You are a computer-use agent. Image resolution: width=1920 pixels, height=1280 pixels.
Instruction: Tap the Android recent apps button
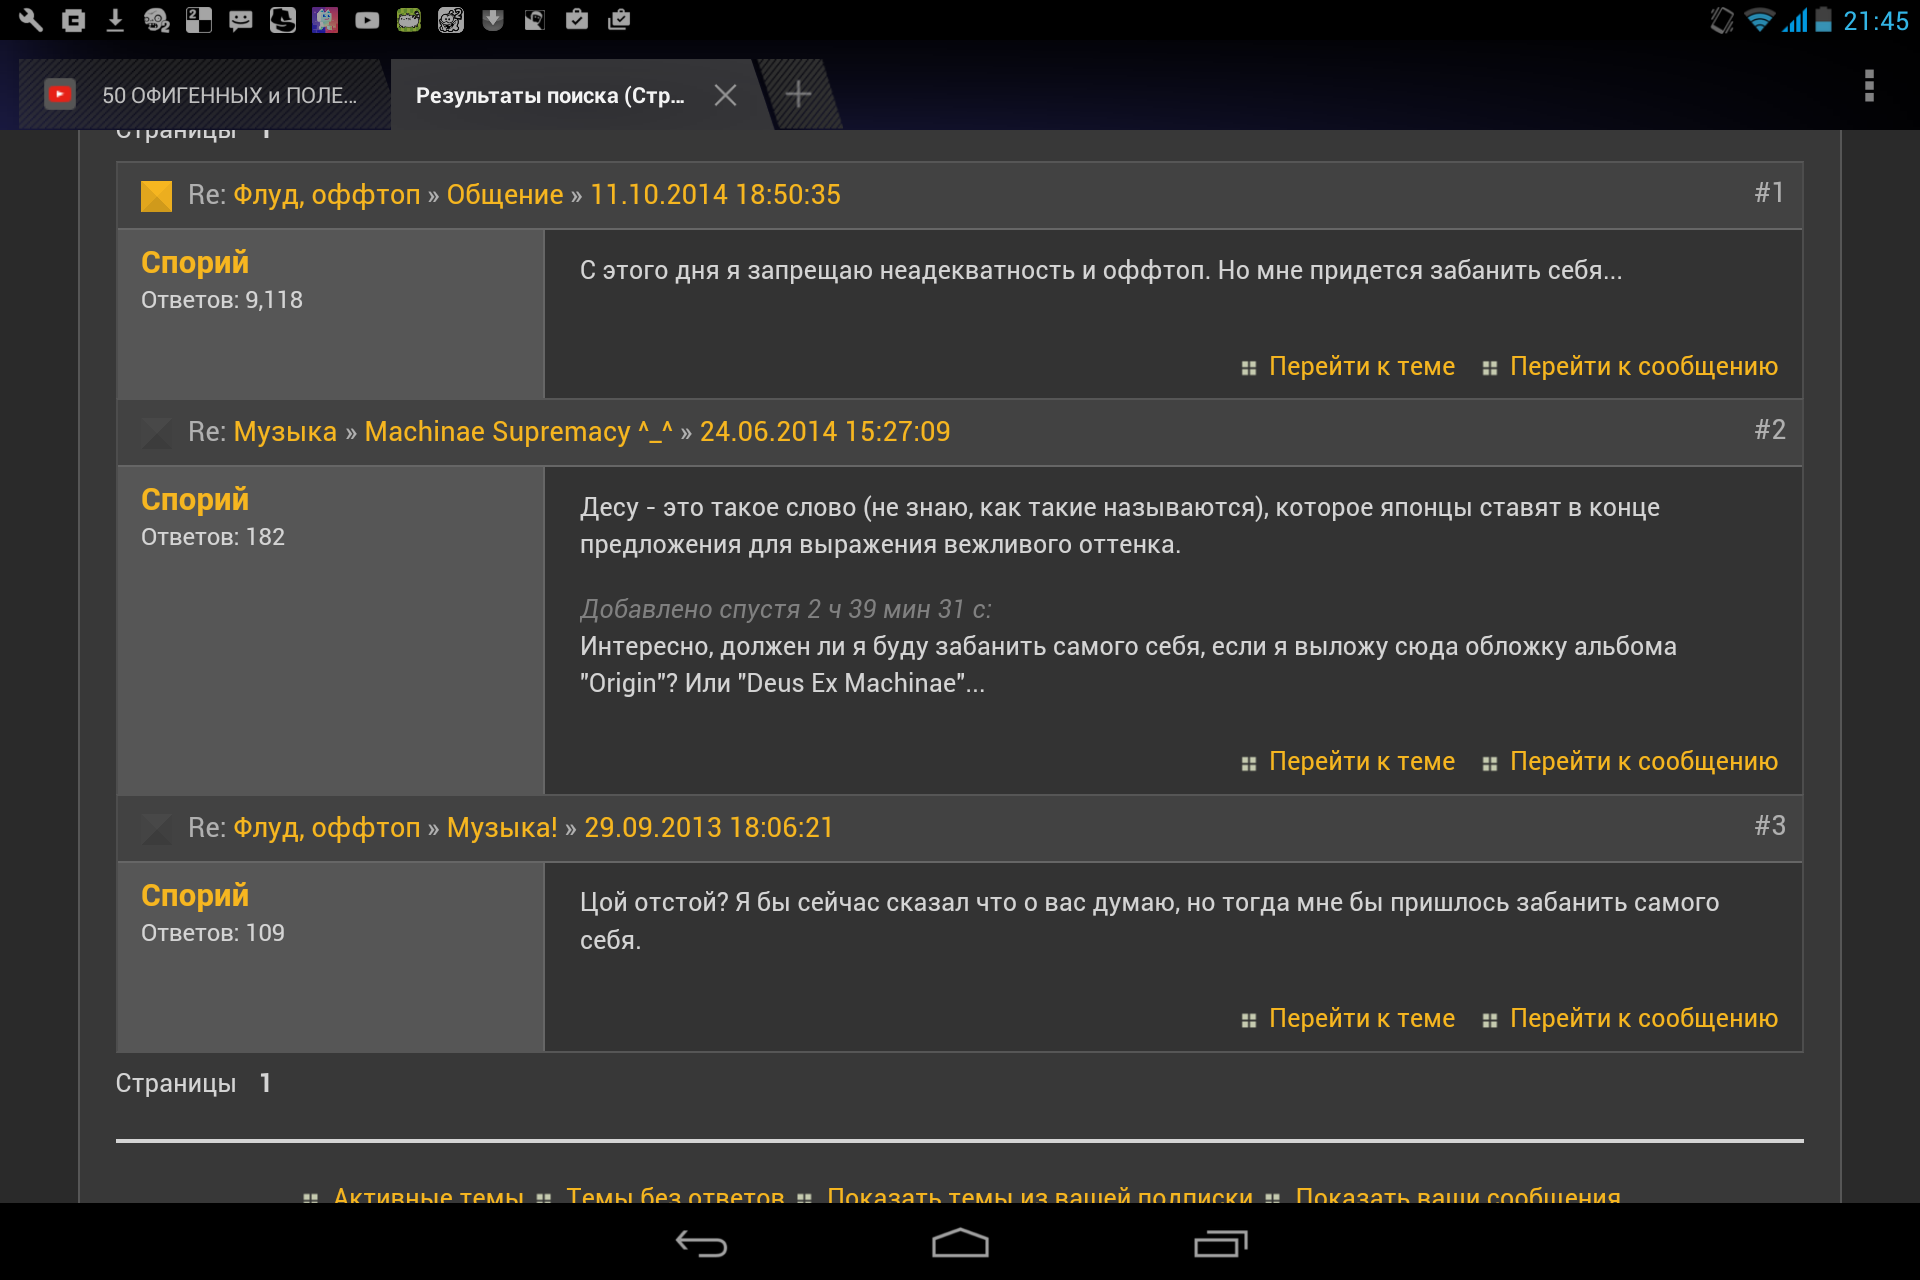pyautogui.click(x=1220, y=1243)
